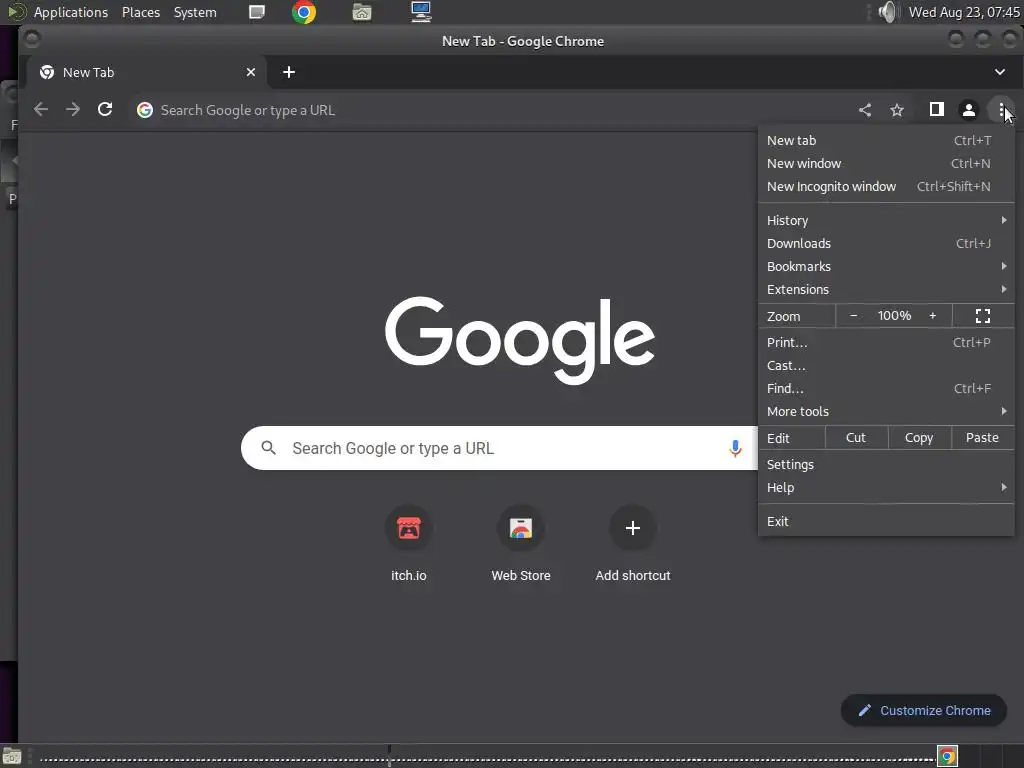The image size is (1024, 768).
Task: Reload the page with the refresh icon
Action: (104, 110)
